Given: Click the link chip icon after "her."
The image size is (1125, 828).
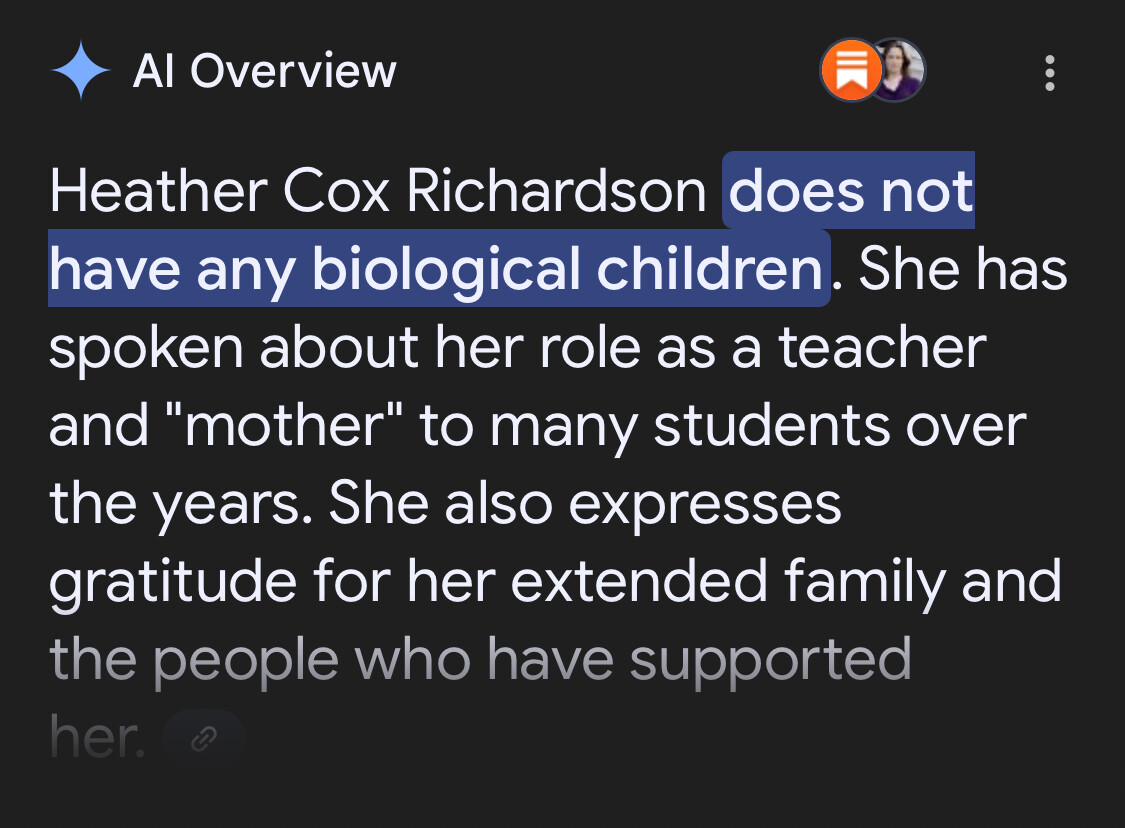Looking at the screenshot, I should pyautogui.click(x=204, y=739).
